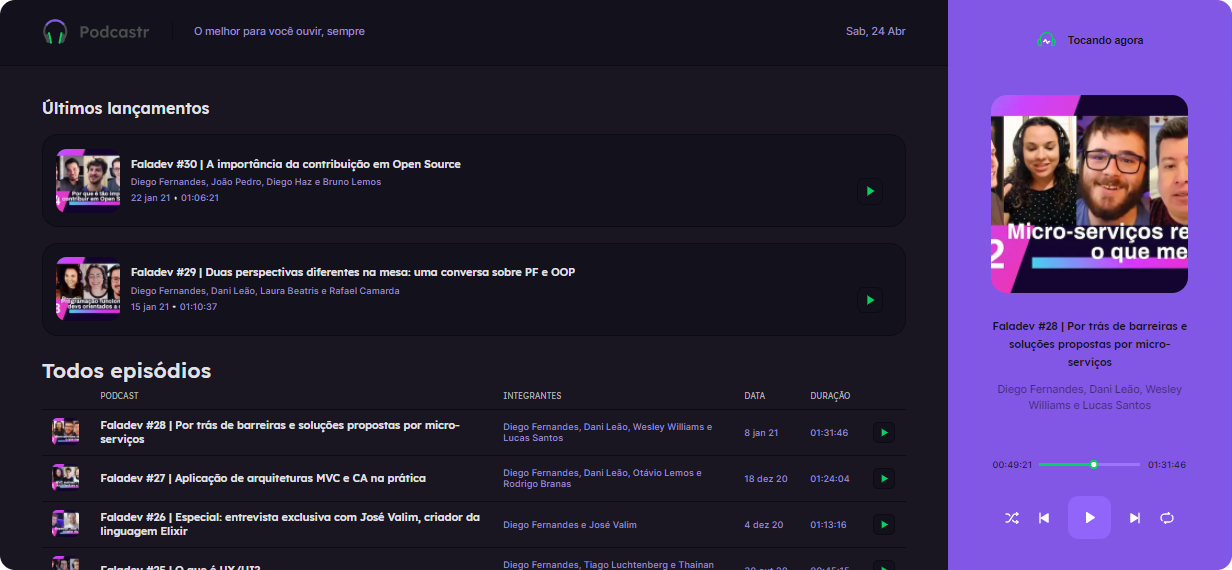Skip to the next episode
The width and height of the screenshot is (1232, 570).
[x=1135, y=518]
